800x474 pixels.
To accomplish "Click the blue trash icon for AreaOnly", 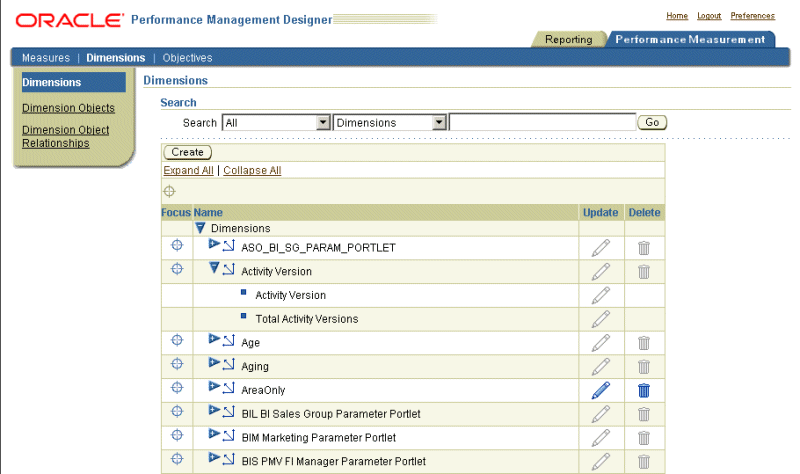I will click(x=644, y=390).
